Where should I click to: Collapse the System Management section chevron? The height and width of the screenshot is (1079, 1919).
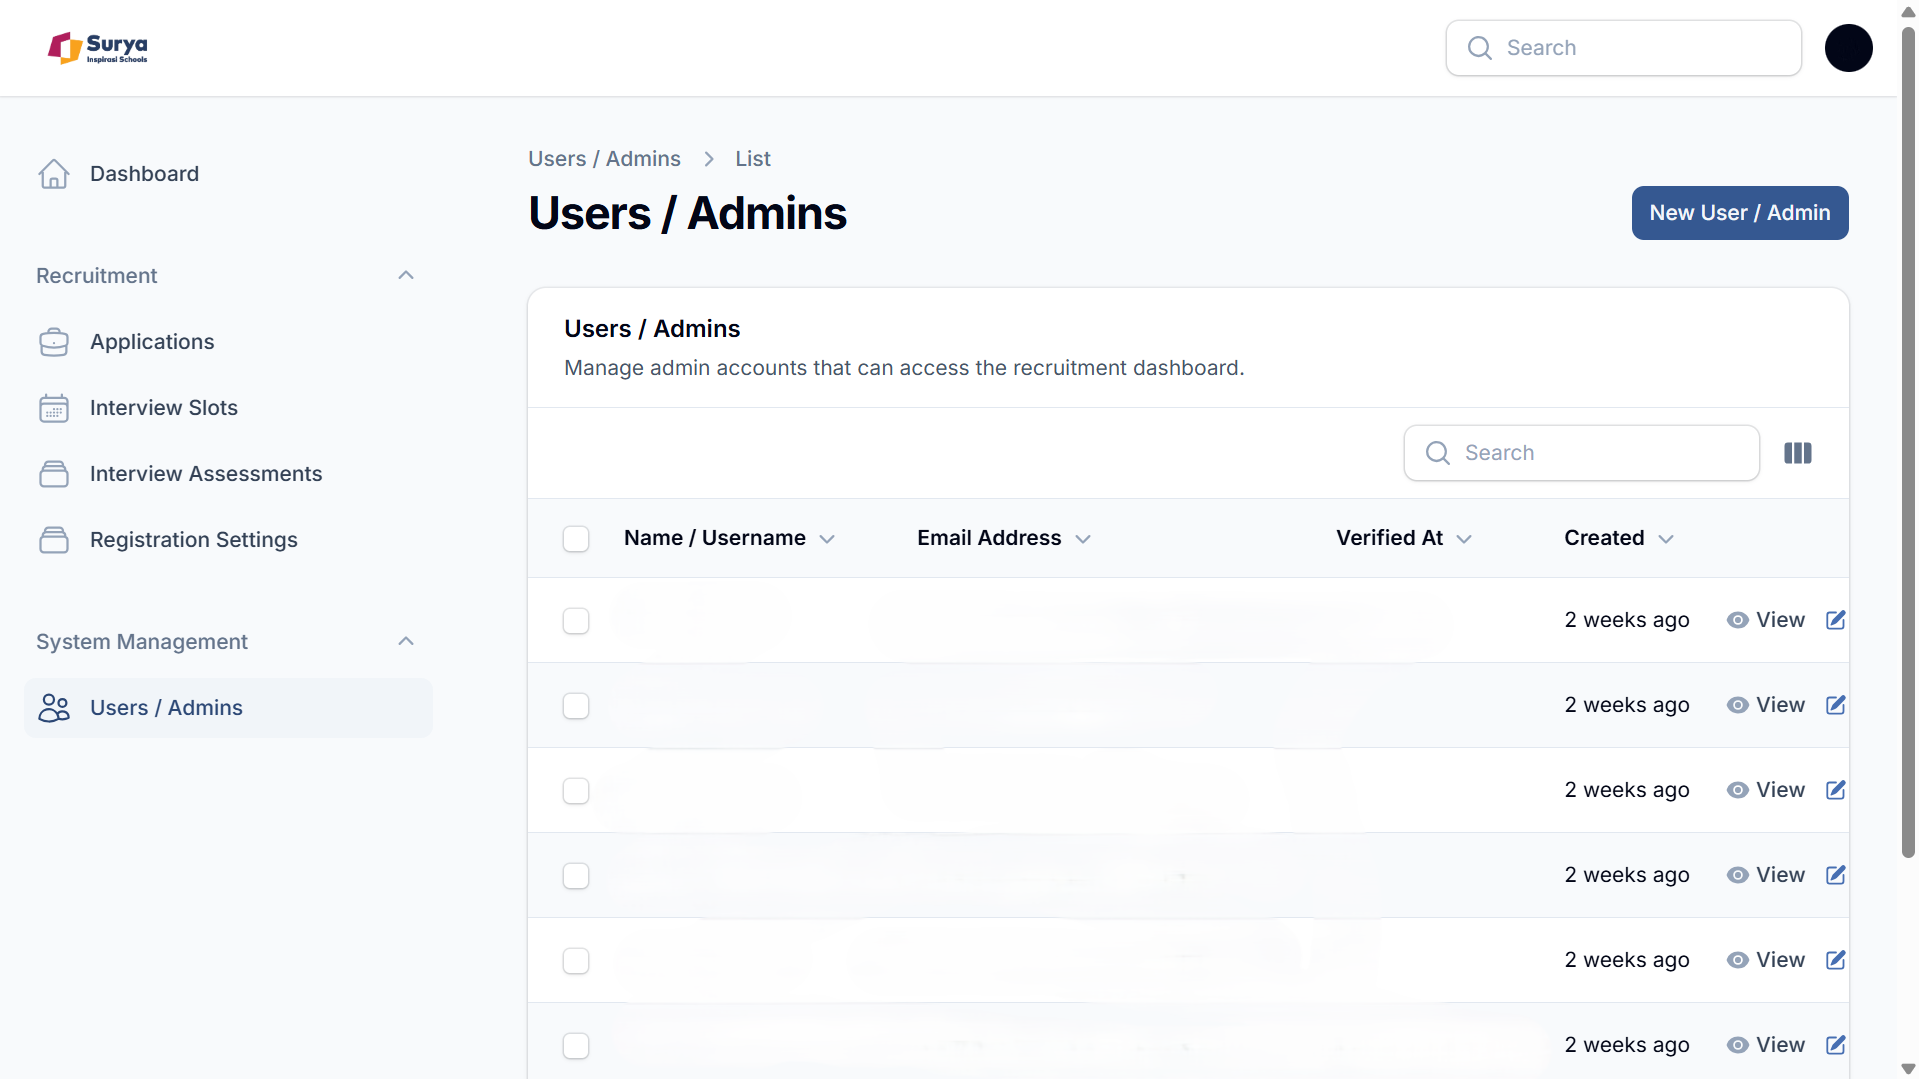click(x=406, y=641)
